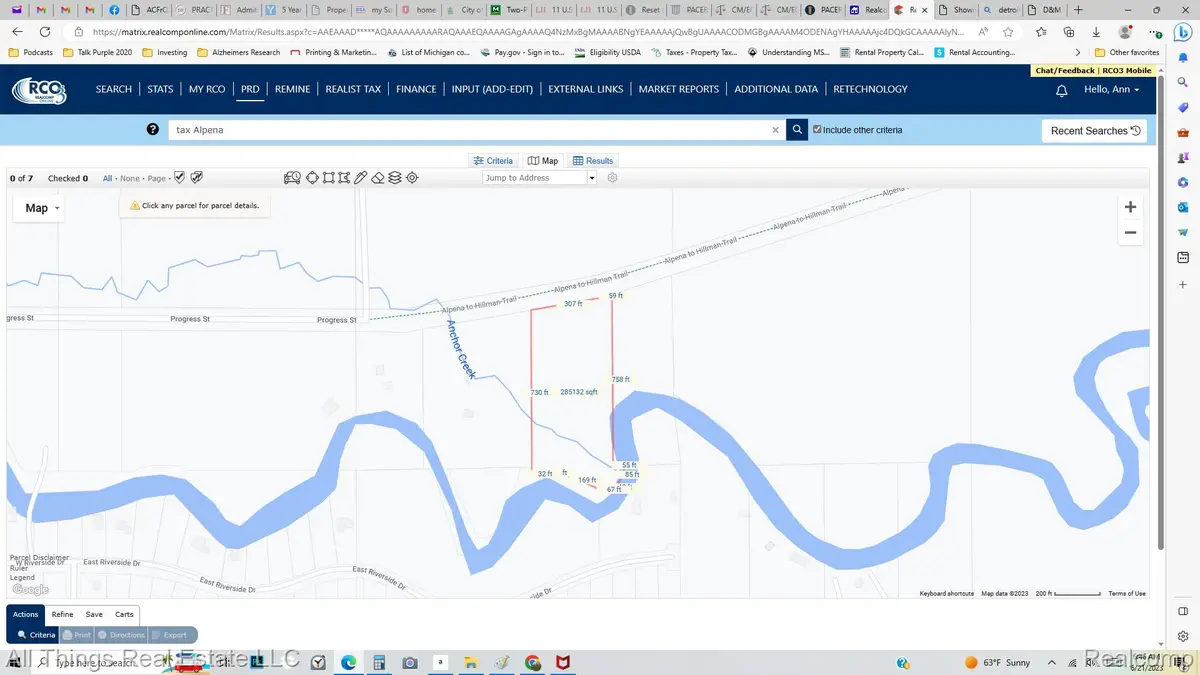Zoom in with the plus button
1200x675 pixels.
(x=1130, y=207)
